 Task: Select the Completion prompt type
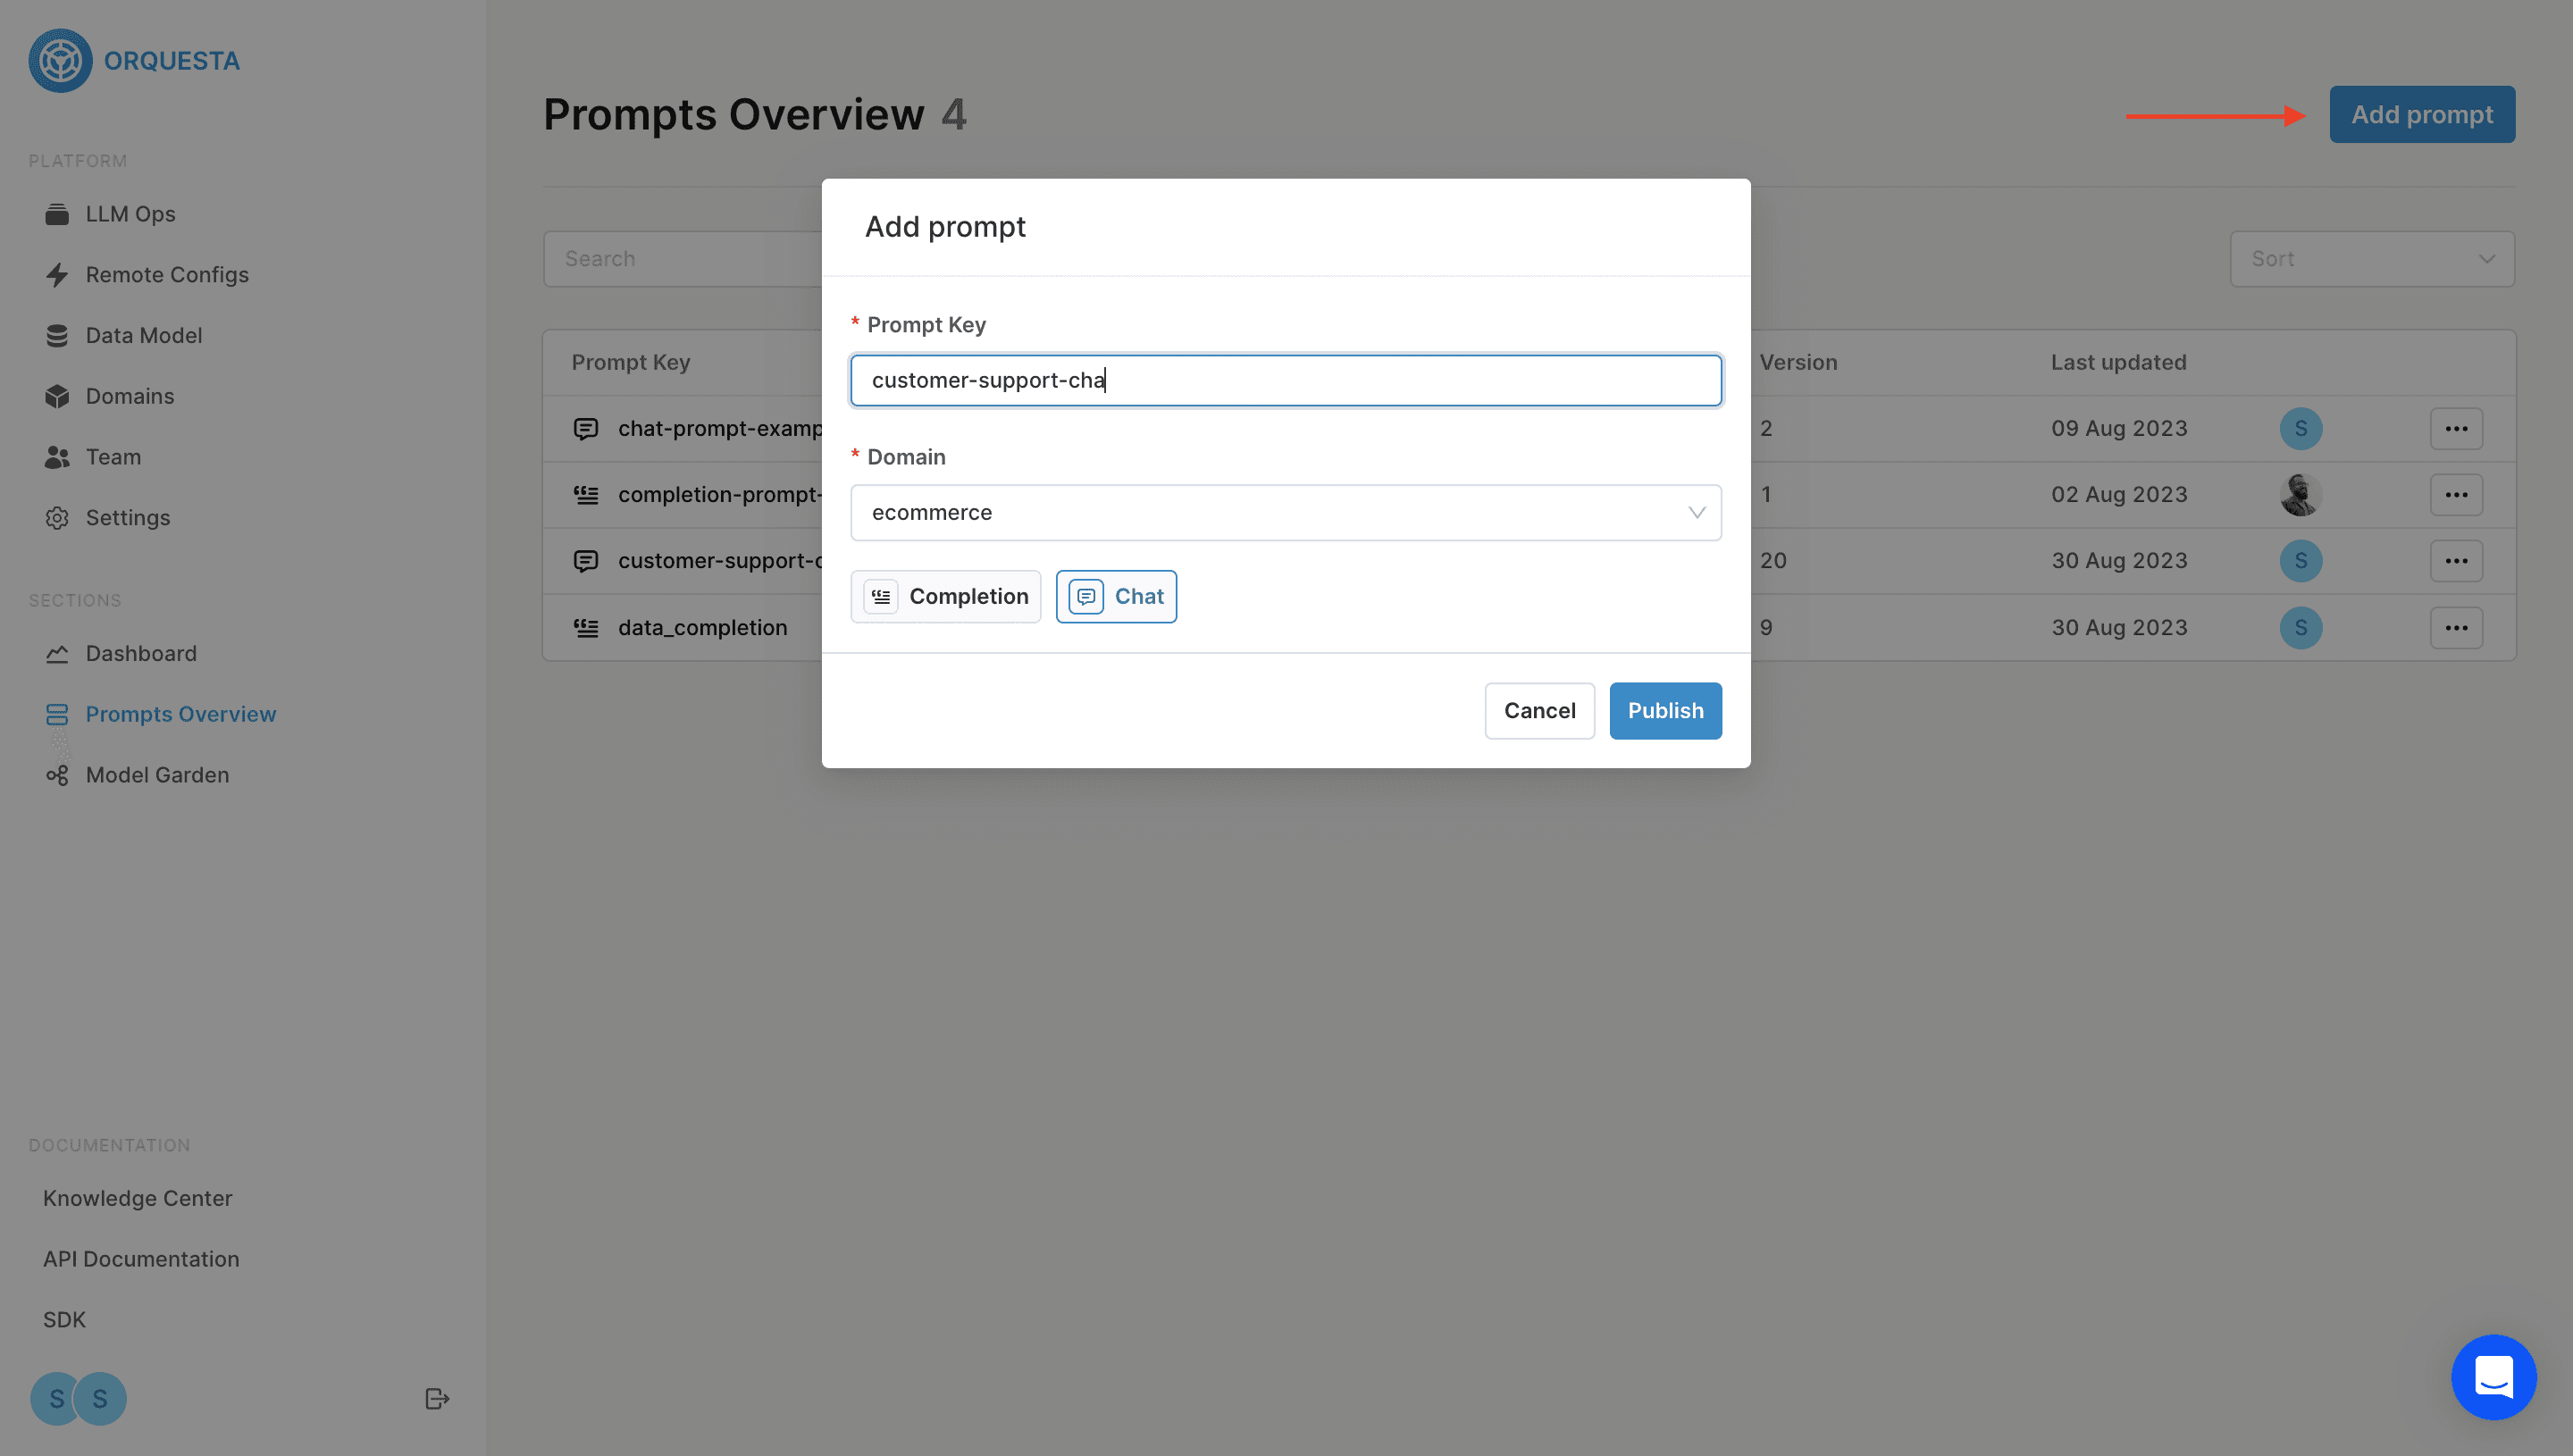click(945, 597)
